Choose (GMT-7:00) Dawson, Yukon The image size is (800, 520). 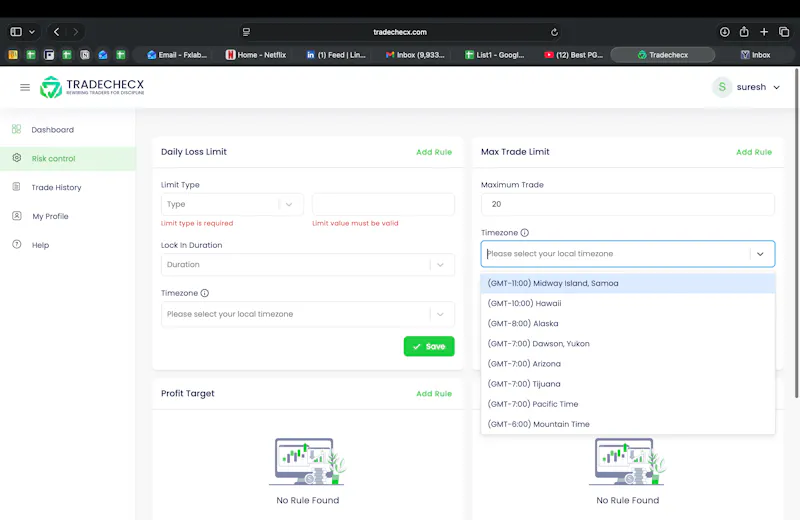click(x=628, y=343)
